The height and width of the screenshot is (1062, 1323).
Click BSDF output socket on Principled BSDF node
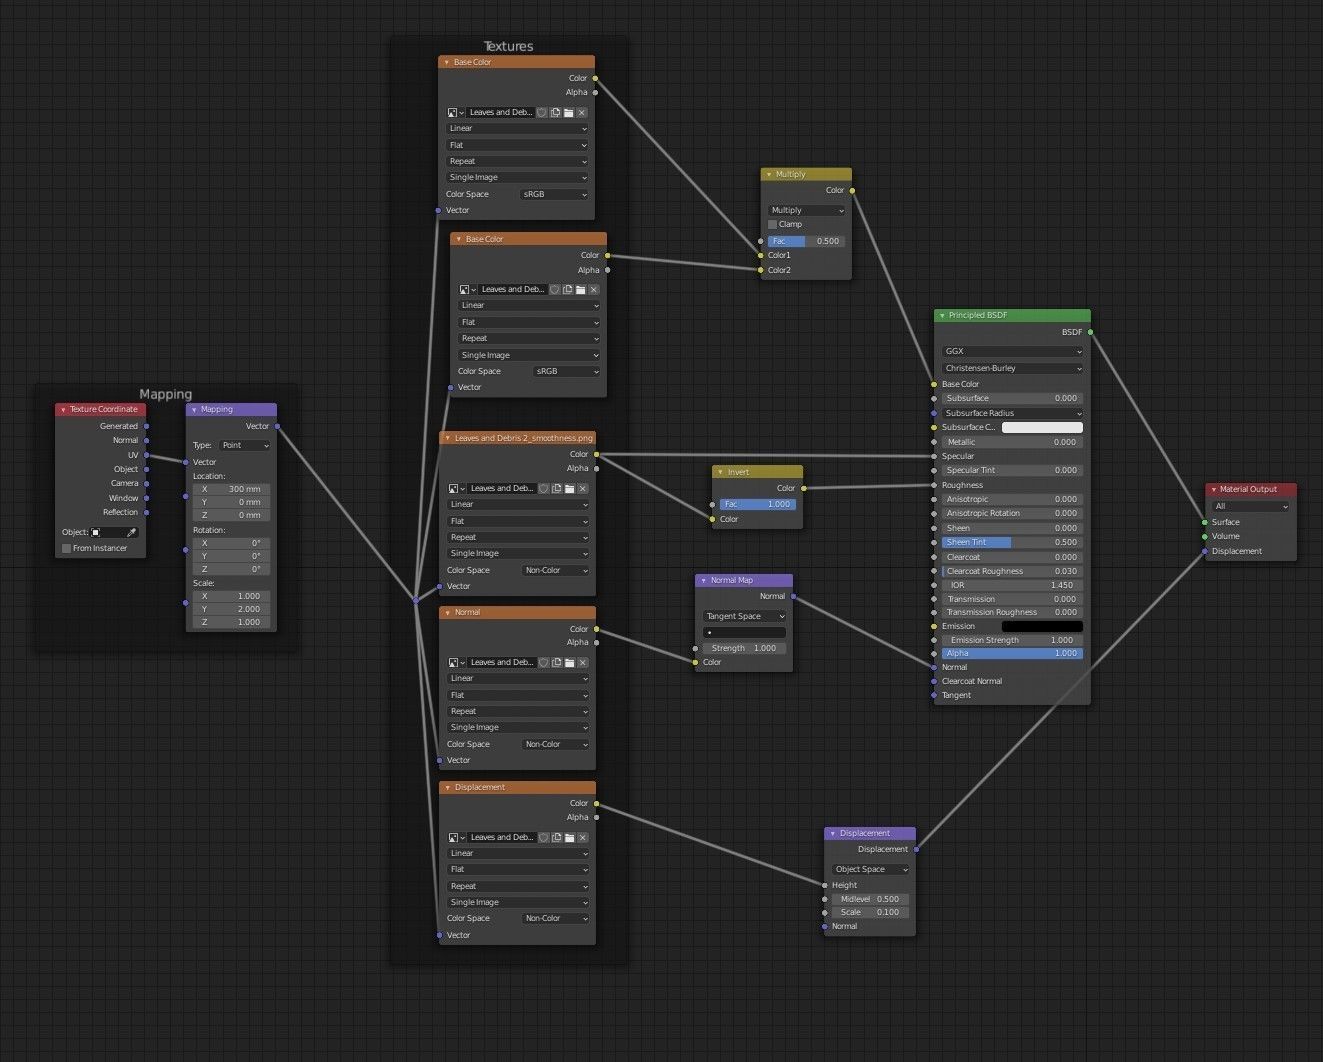tap(1090, 332)
